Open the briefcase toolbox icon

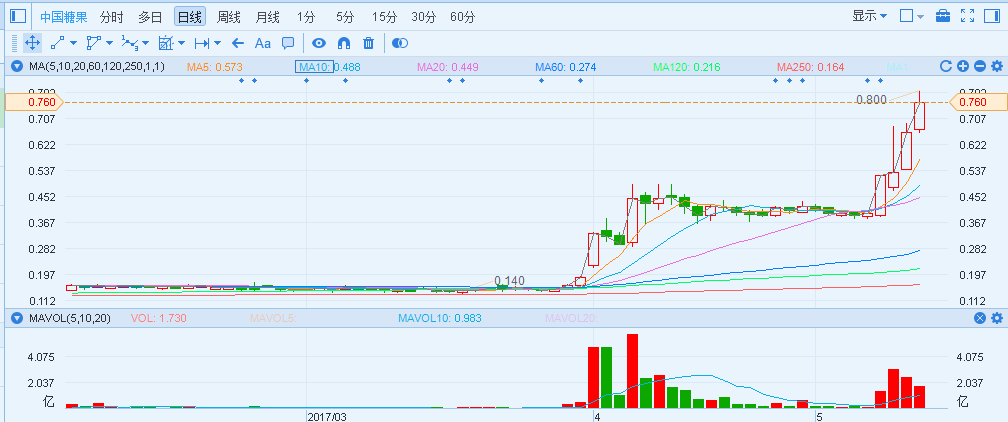[943, 16]
